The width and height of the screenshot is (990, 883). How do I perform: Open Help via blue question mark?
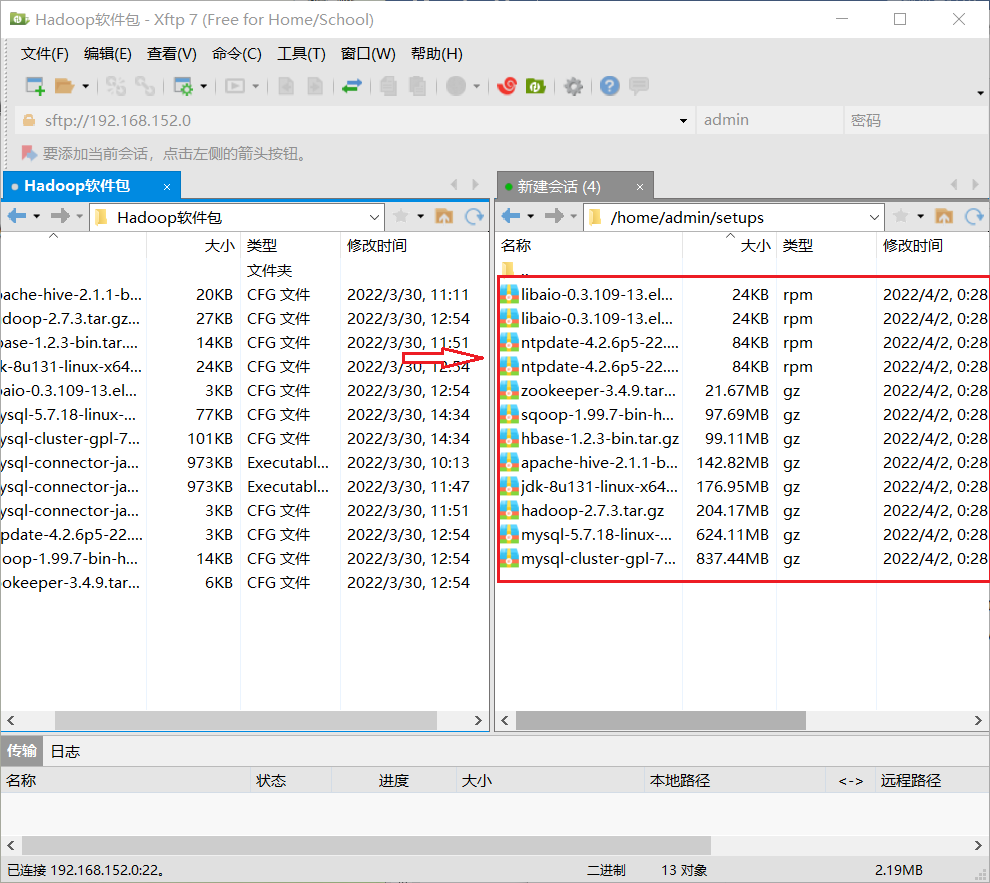[x=609, y=86]
